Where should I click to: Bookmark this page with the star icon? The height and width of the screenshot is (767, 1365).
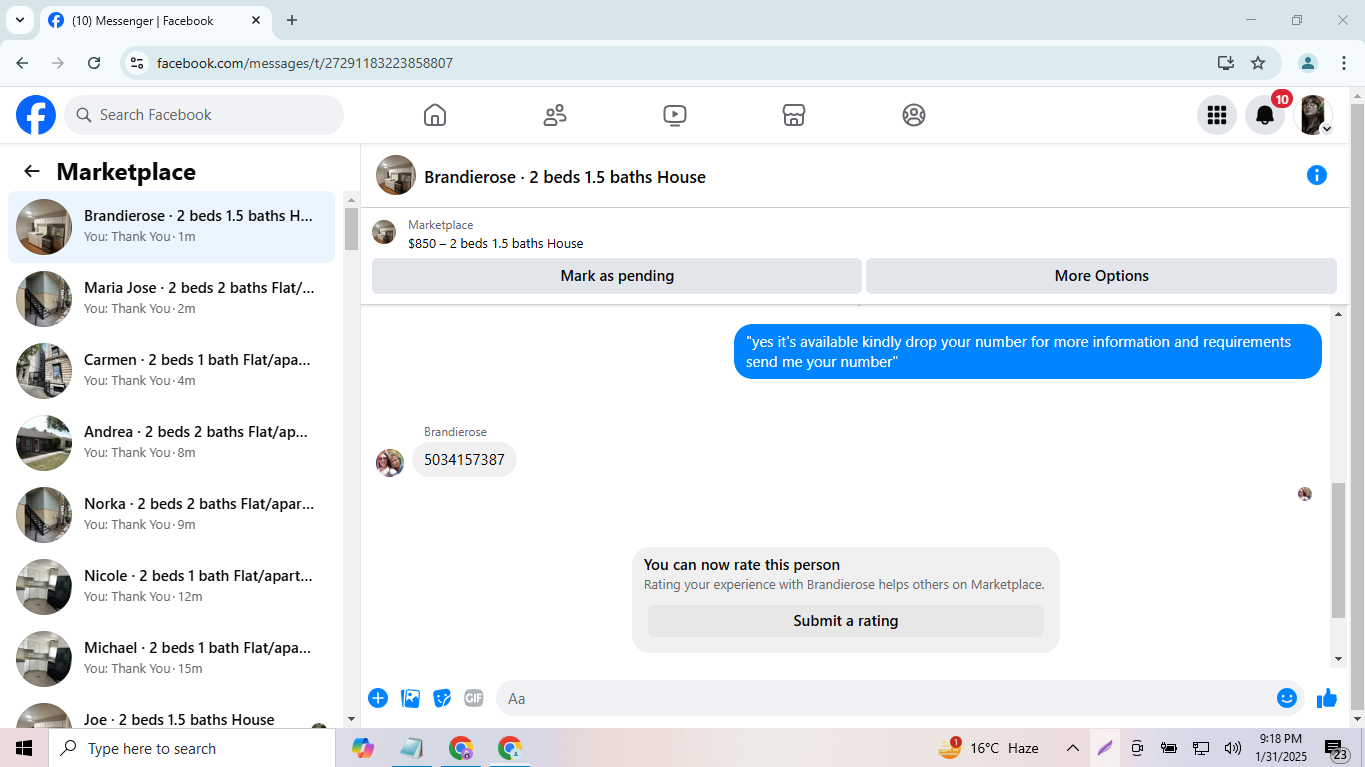tap(1258, 63)
